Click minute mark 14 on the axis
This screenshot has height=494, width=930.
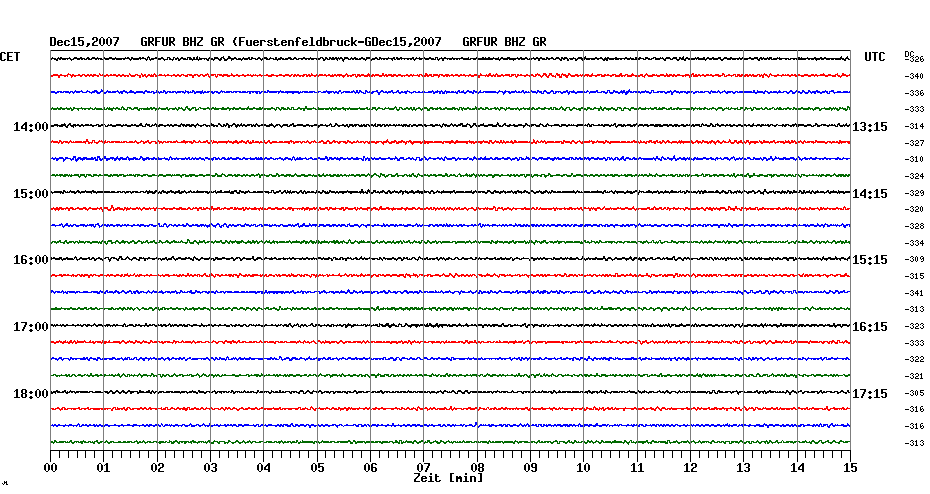click(797, 468)
